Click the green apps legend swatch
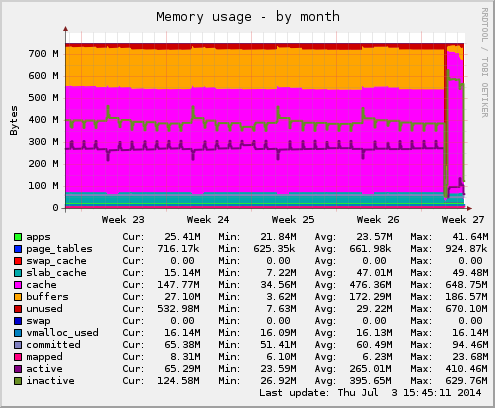The width and height of the screenshot is (495, 408). coord(18,237)
